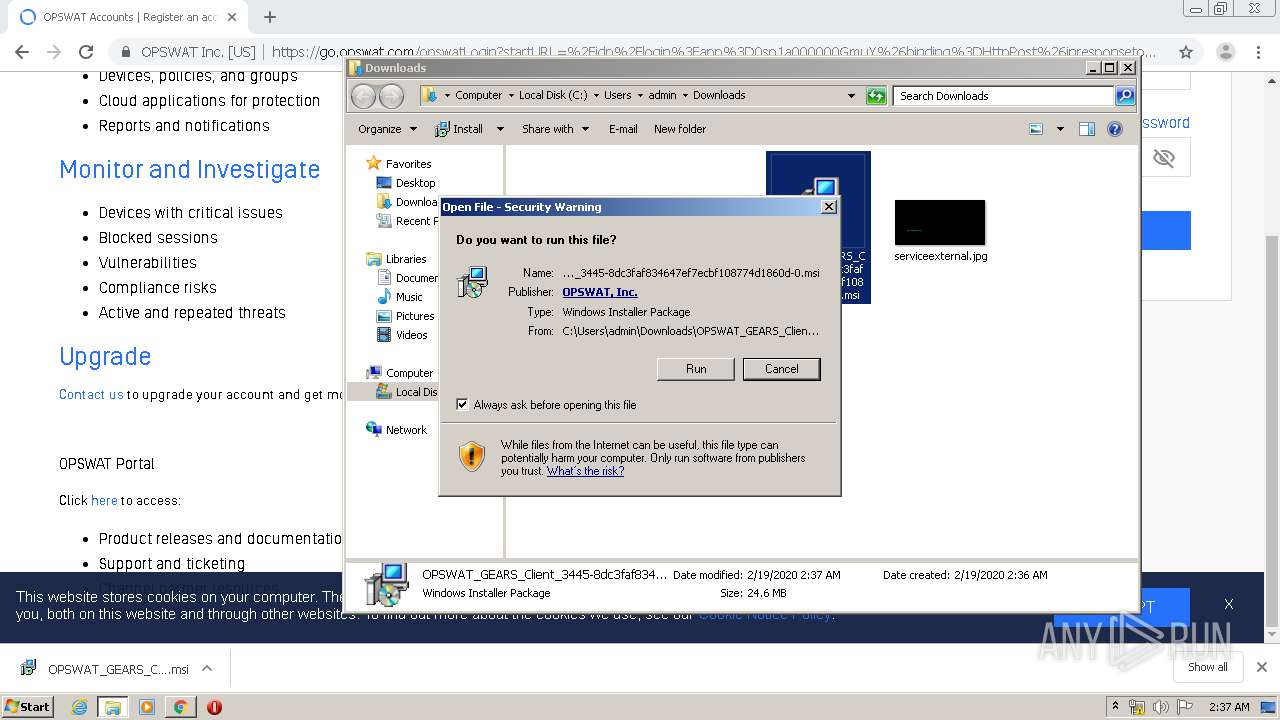Click Action Center flag tray icon

coord(1184,707)
